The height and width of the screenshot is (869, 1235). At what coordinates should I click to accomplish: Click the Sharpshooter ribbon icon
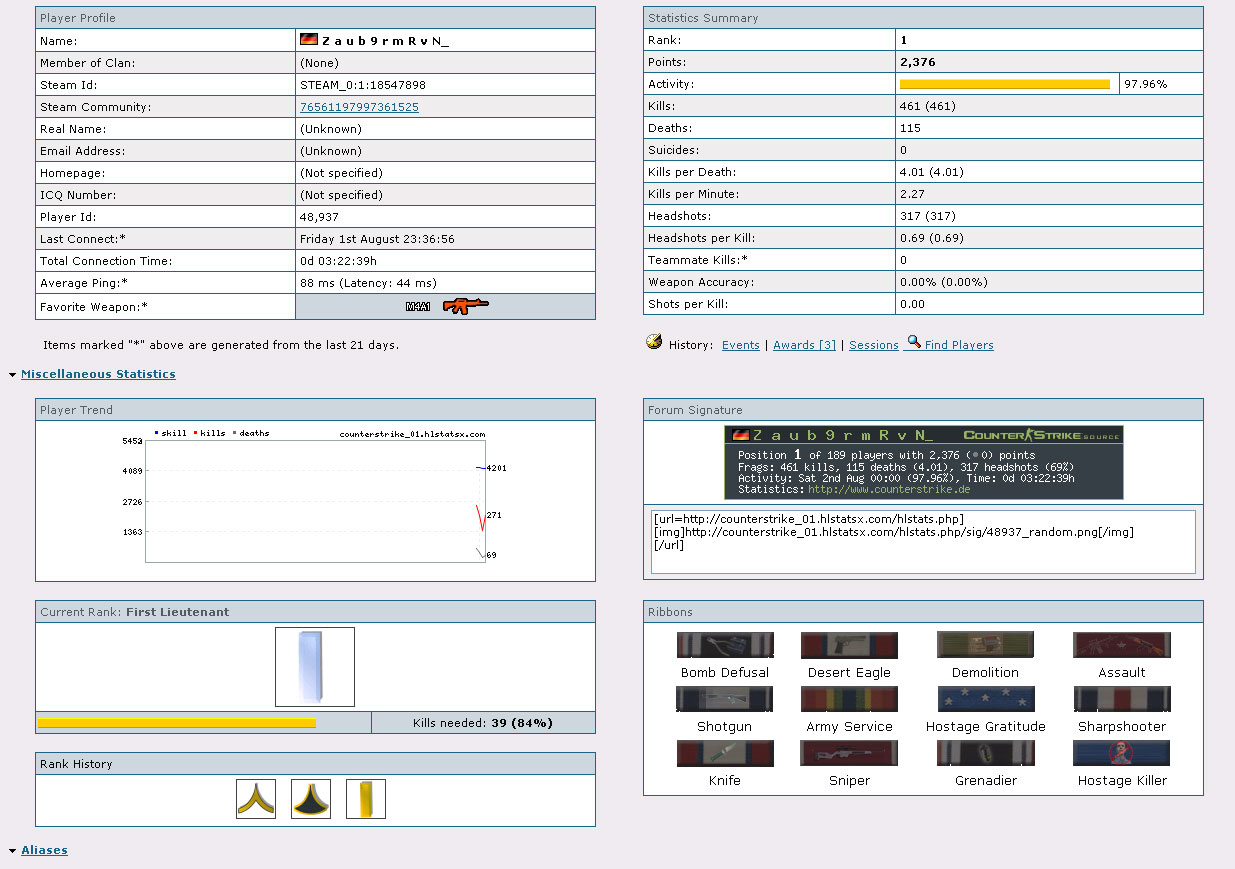1121,699
